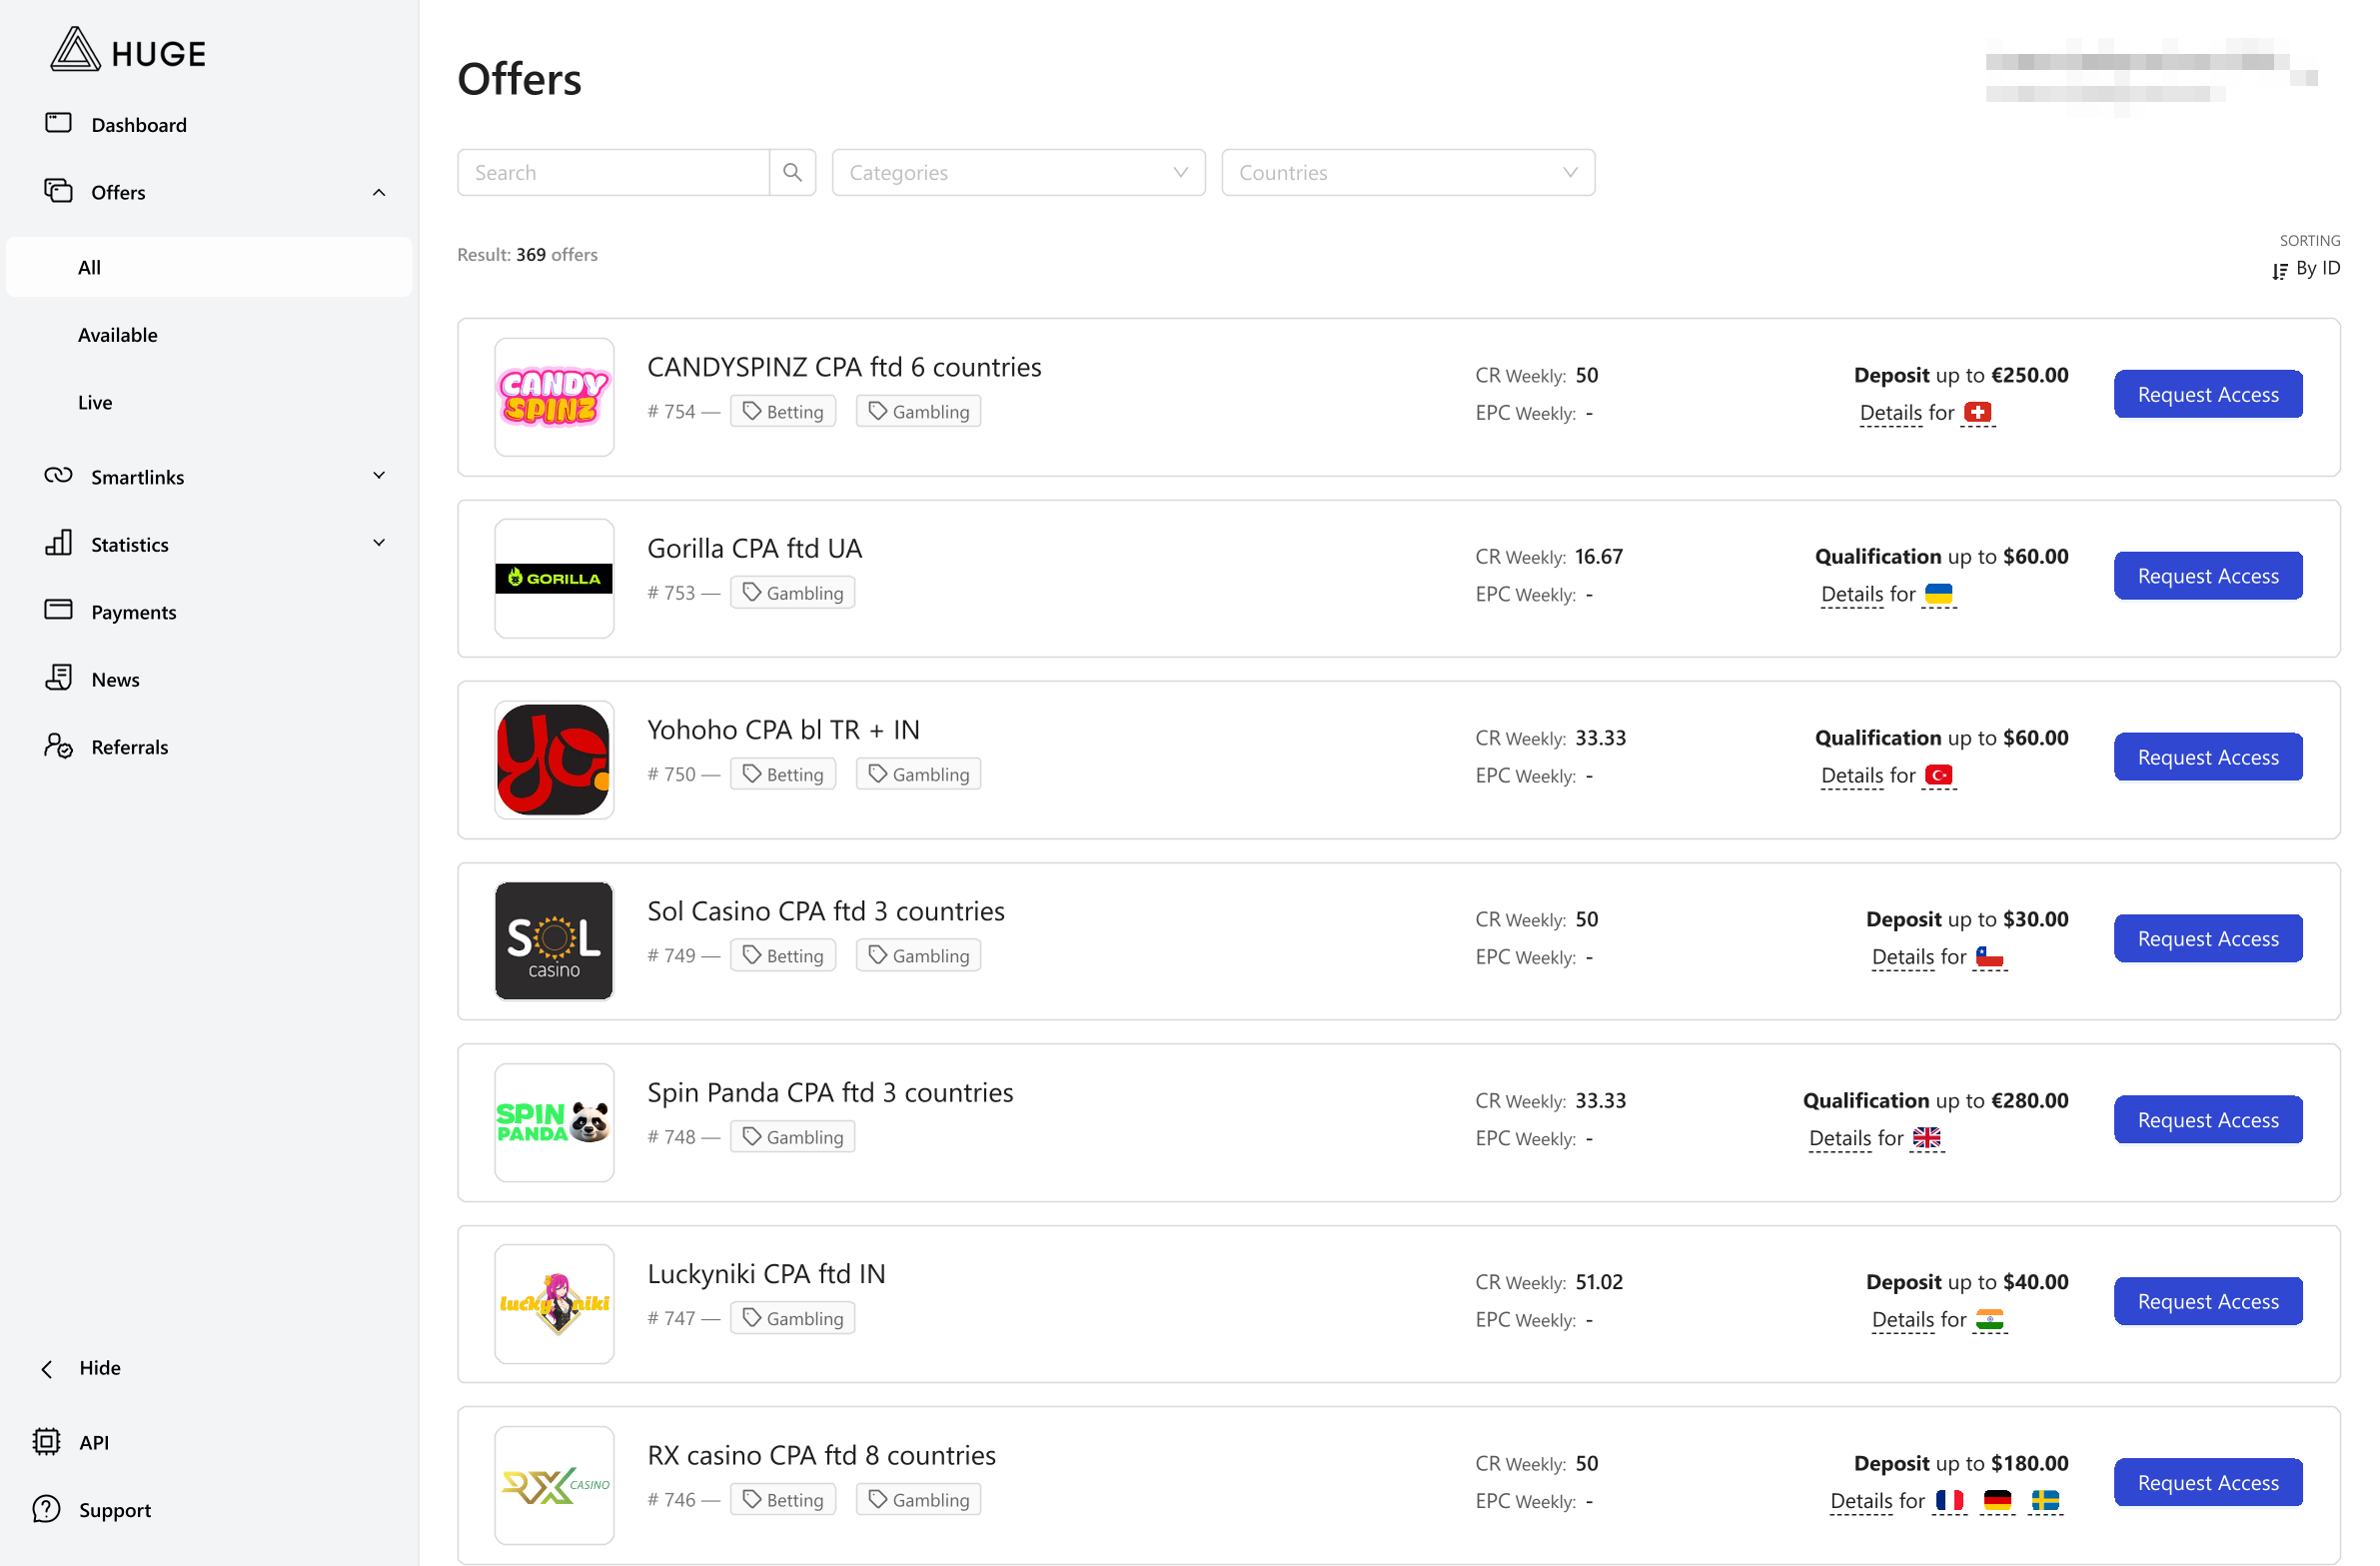Open the Yohoho CPA bl TR + IN title
Image resolution: width=2380 pixels, height=1566 pixels.
tap(783, 729)
